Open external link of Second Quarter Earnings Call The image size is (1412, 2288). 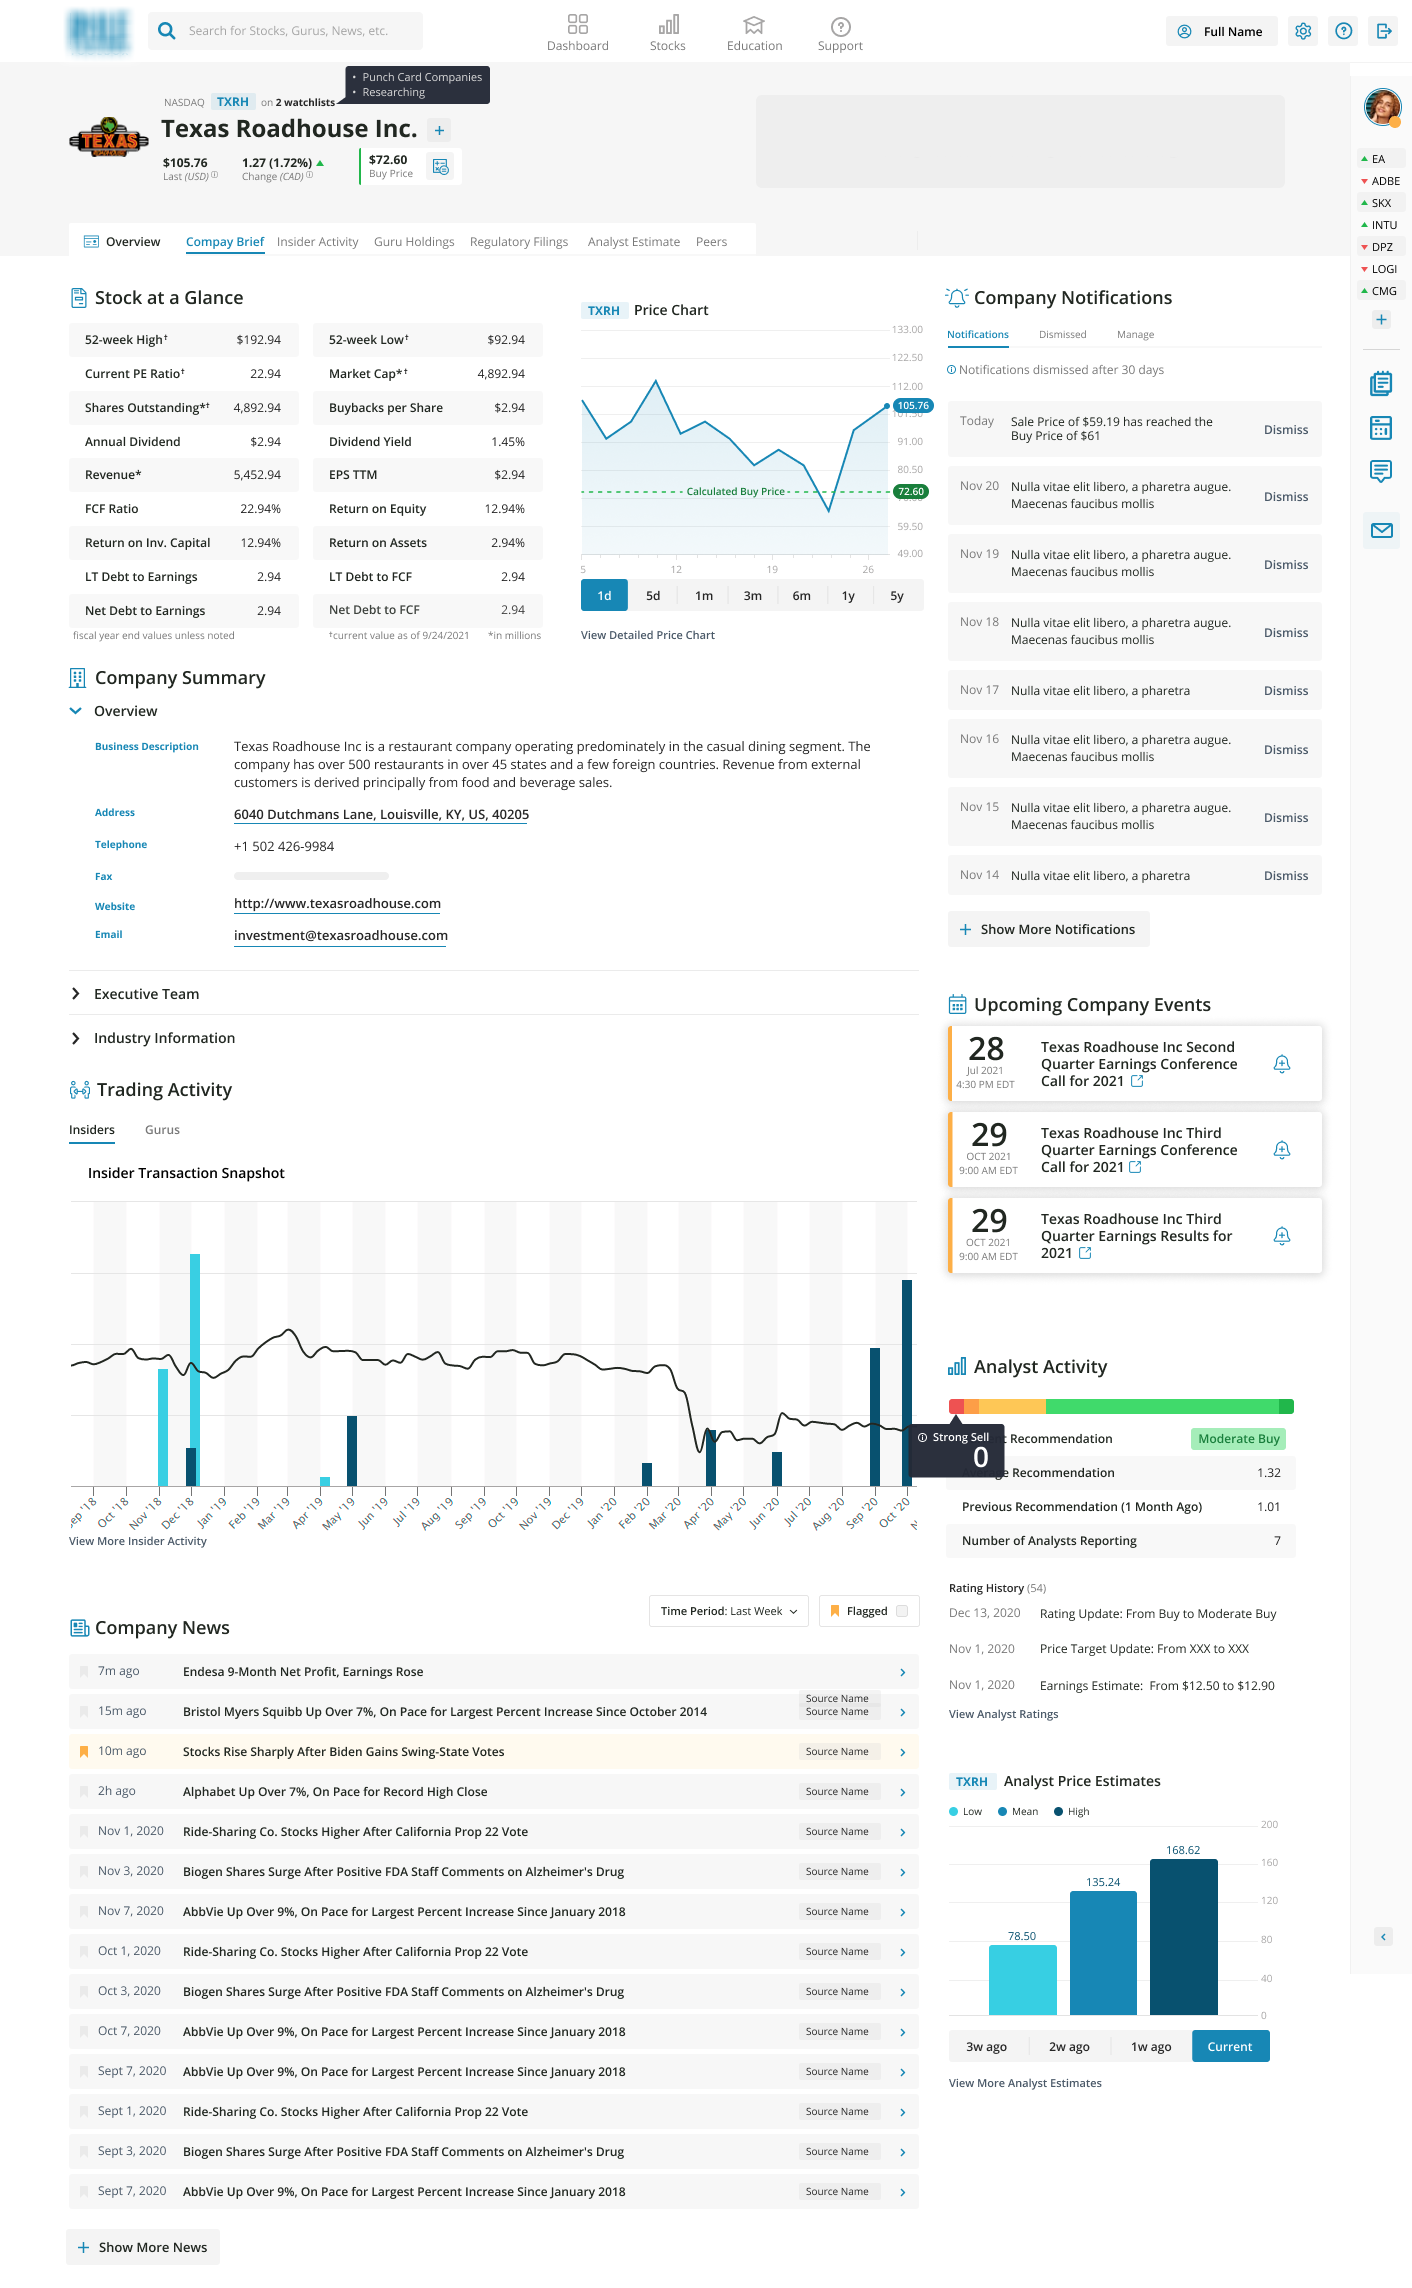pos(1137,1081)
